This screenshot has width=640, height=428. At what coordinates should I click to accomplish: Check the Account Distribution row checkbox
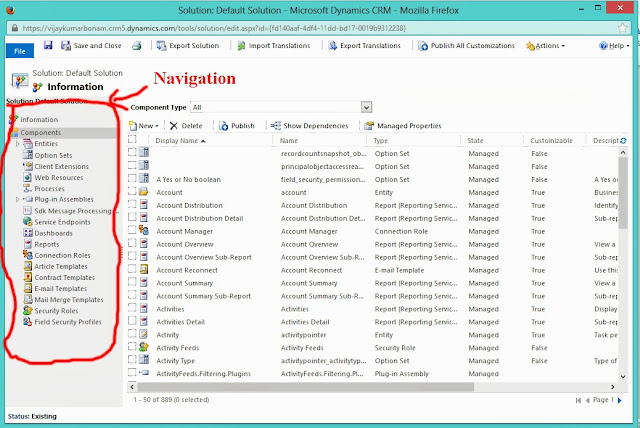(x=132, y=204)
